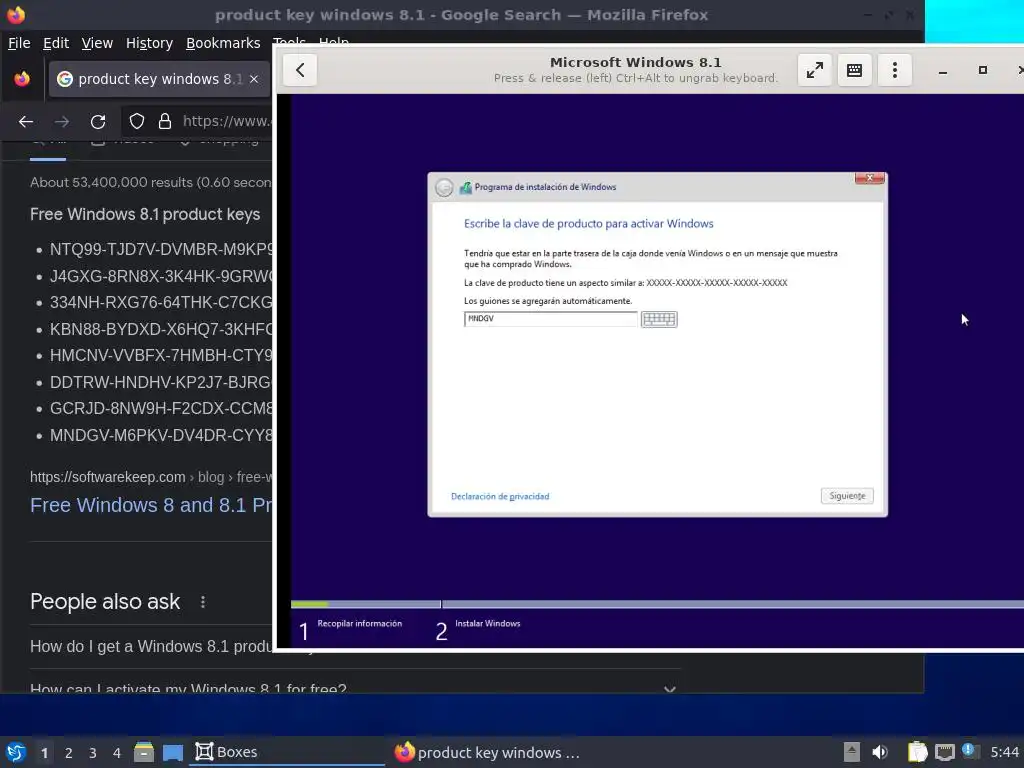
Task: Go back a page in Firefox
Action: [26, 121]
